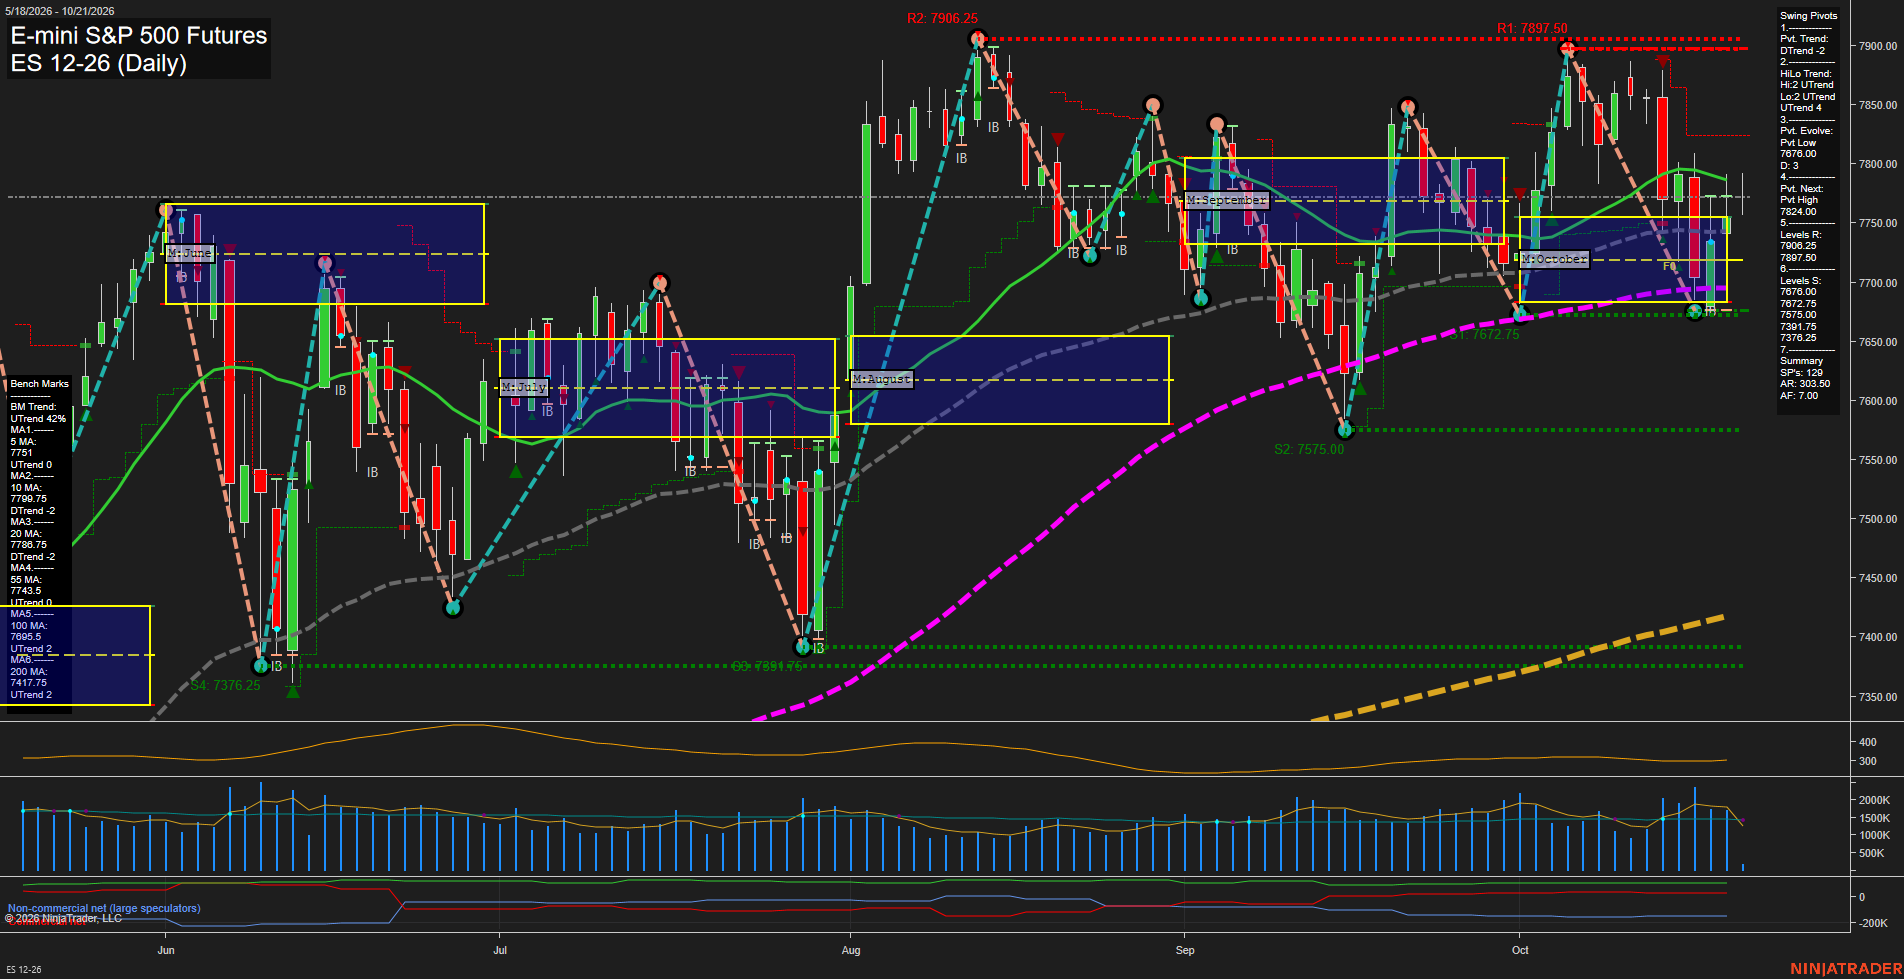This screenshot has height=979, width=1904.
Task: Click the "M:June" monthly range label
Action: [x=190, y=253]
